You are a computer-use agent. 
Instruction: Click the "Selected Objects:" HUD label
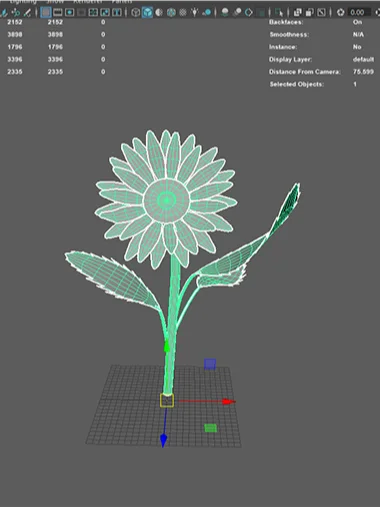click(297, 84)
